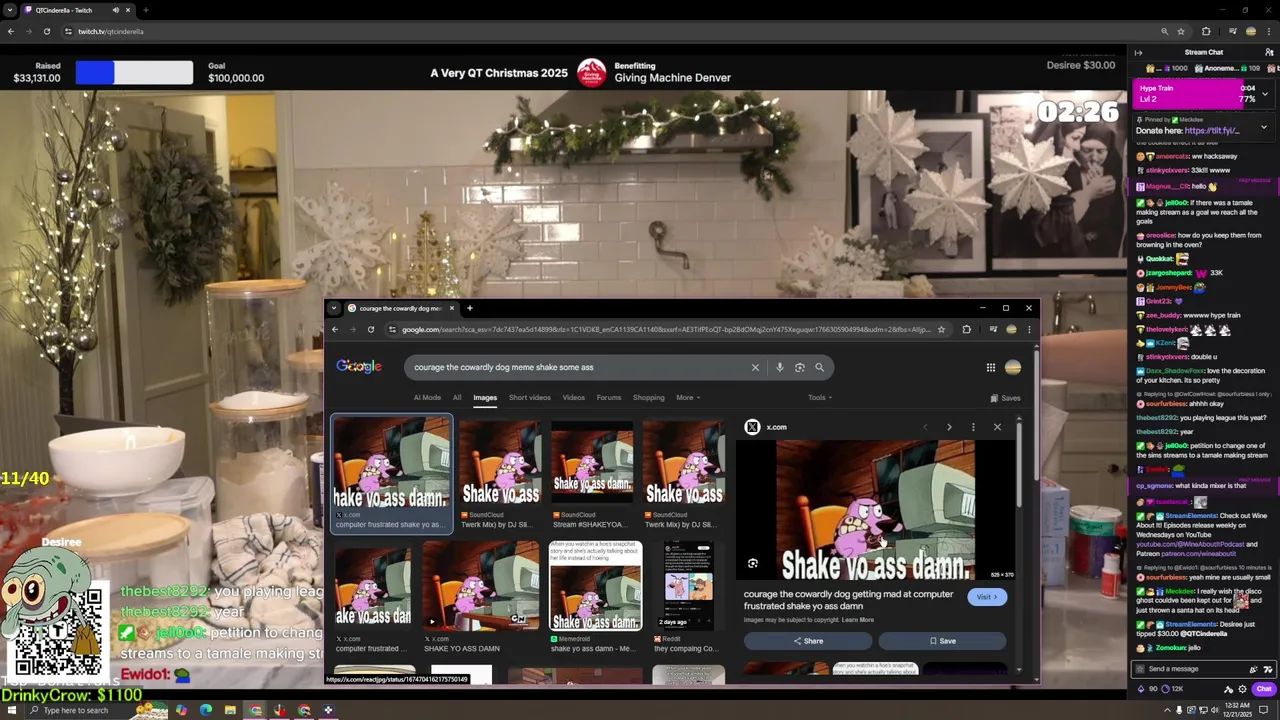Add a new tab in the inner Google window
The image size is (1280, 720).
pos(469,308)
